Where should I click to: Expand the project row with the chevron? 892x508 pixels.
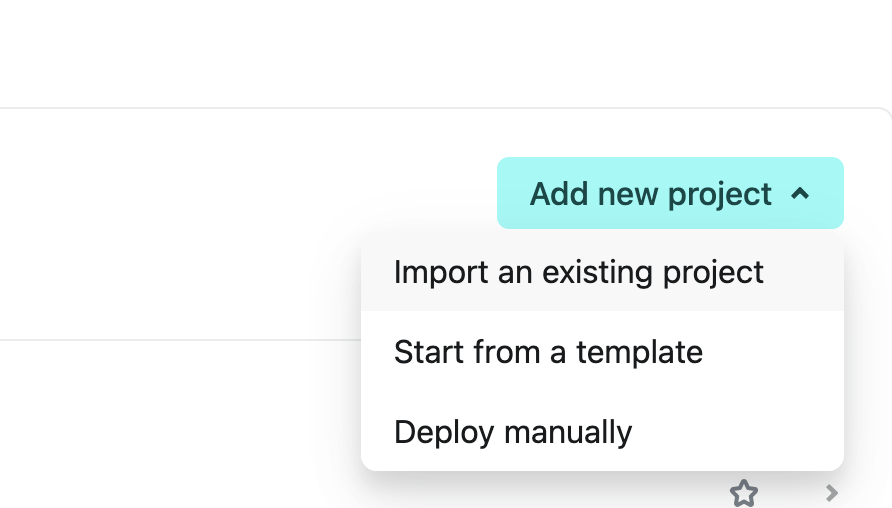click(x=832, y=493)
